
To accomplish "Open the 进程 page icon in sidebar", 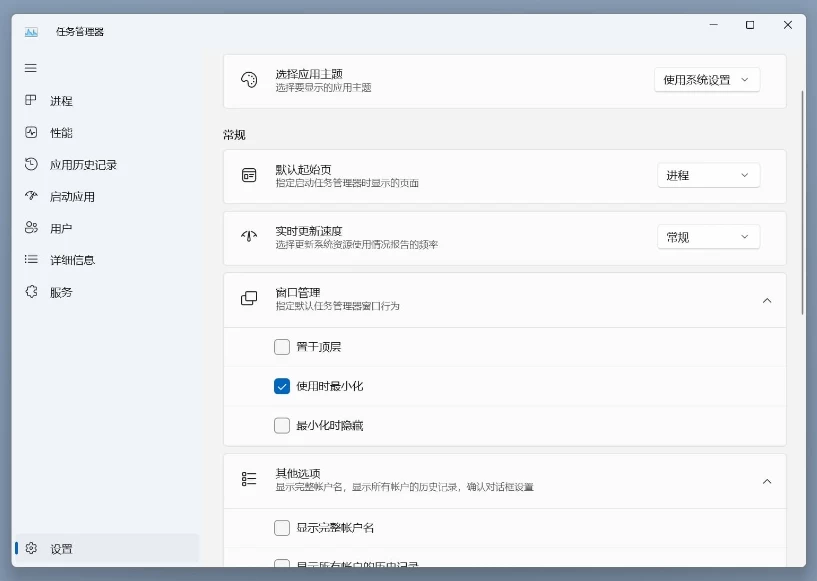I will click(31, 101).
